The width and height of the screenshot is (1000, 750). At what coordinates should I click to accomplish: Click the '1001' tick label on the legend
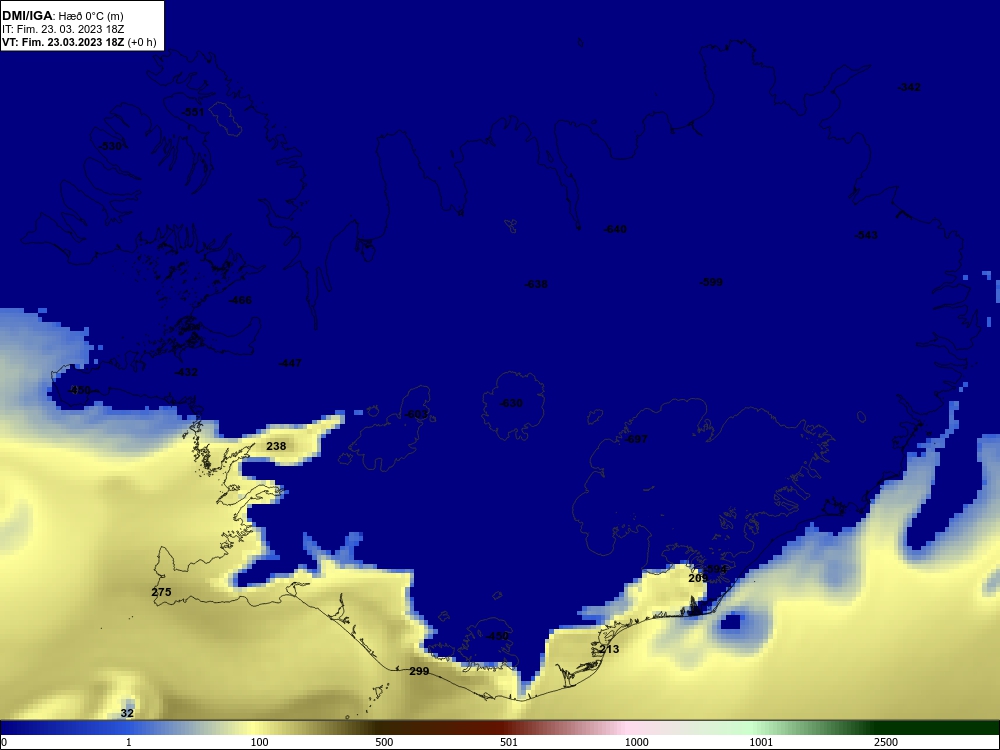[x=761, y=742]
